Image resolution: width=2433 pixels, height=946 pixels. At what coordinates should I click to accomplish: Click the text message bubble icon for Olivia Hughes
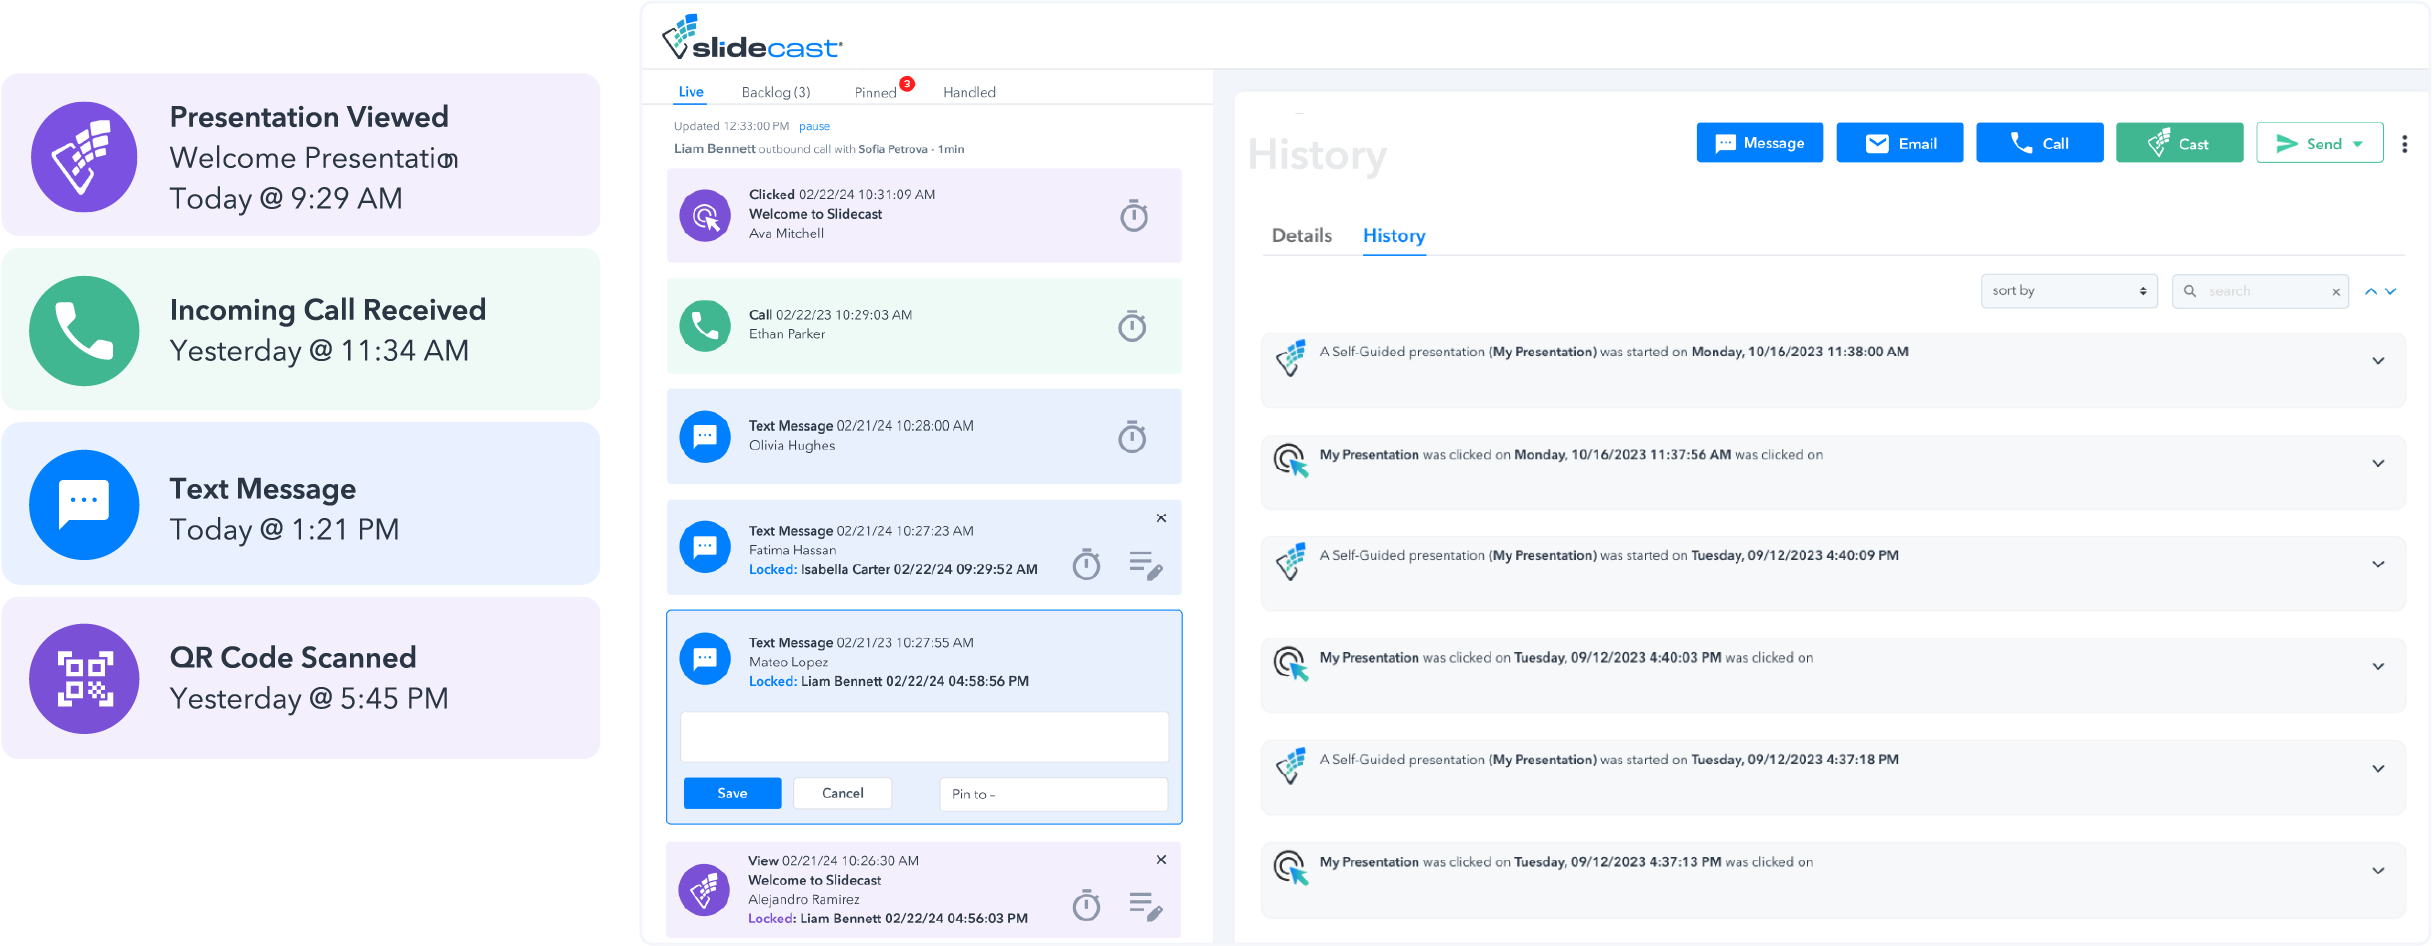click(705, 436)
